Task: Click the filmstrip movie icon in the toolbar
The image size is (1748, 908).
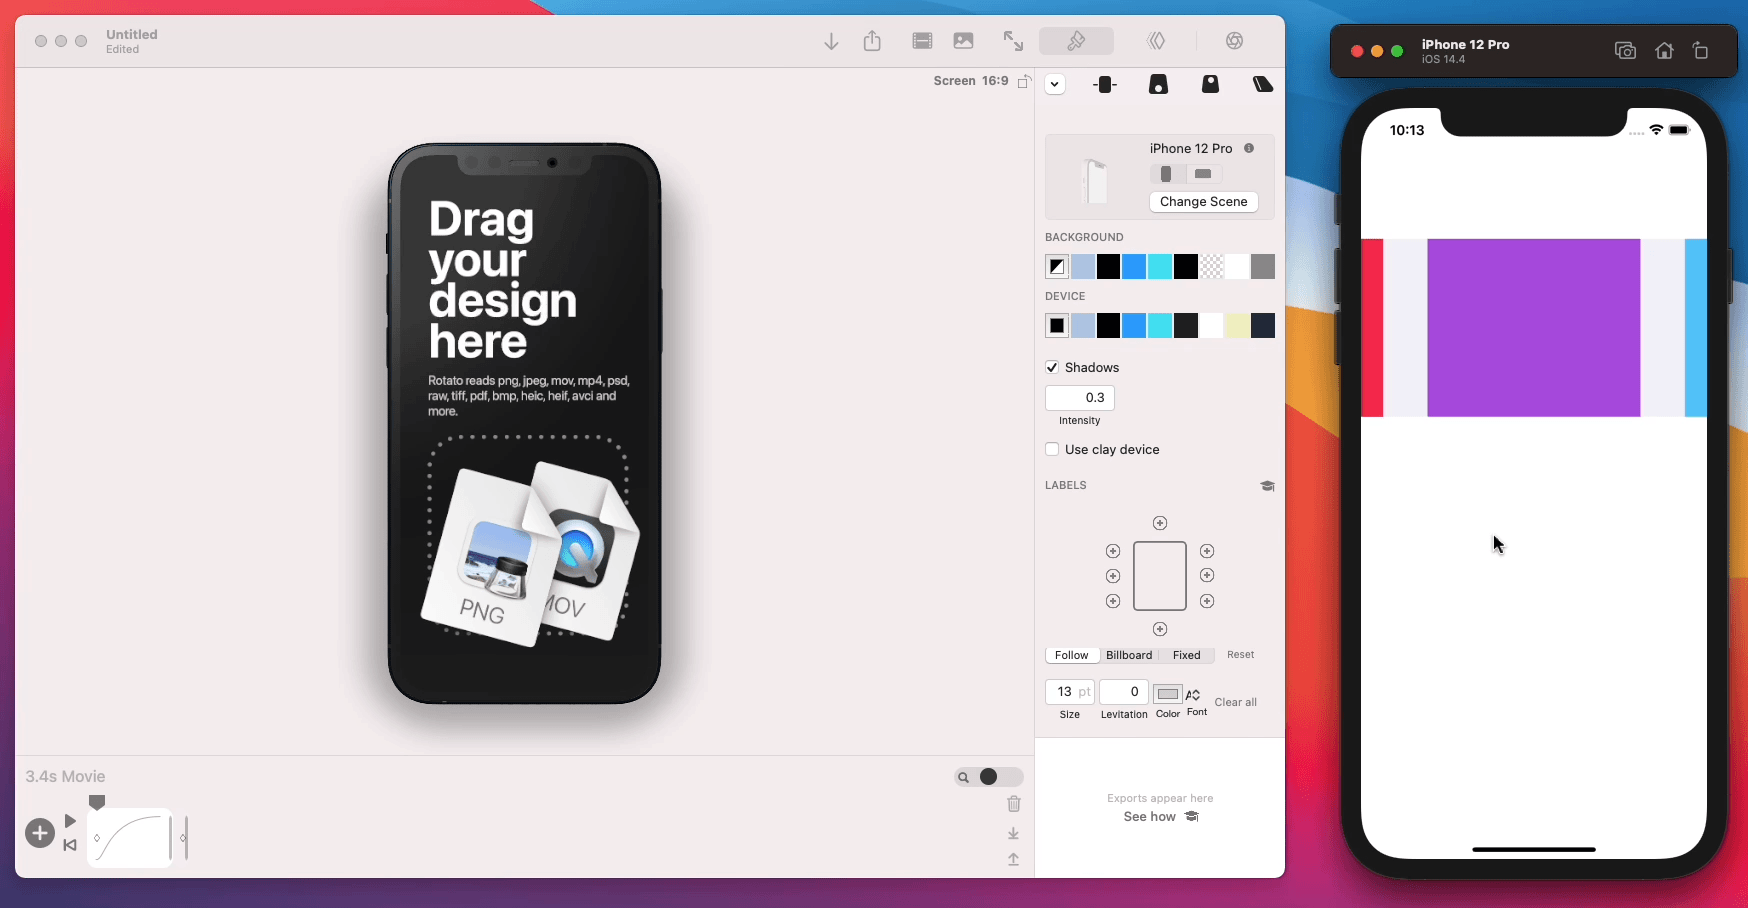Action: point(922,41)
